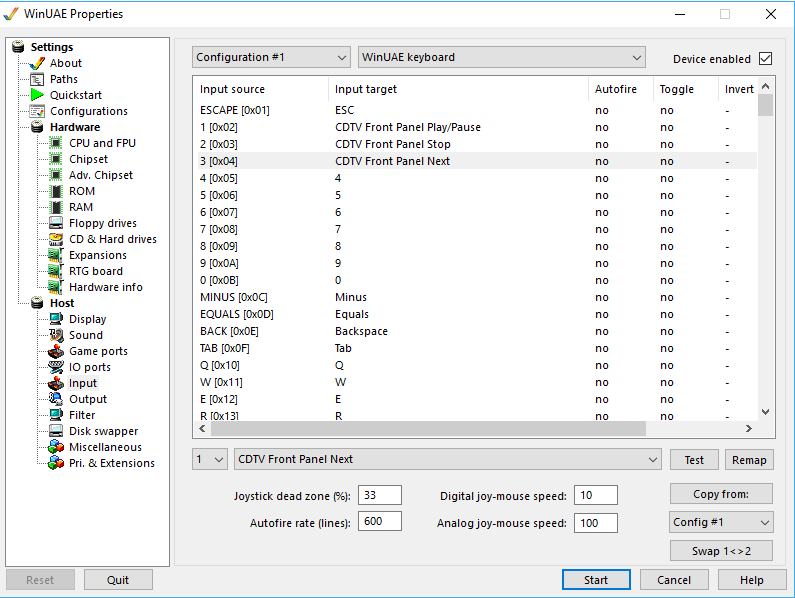795x598 pixels.
Task: Click the Autofire column header
Action: pos(621,89)
